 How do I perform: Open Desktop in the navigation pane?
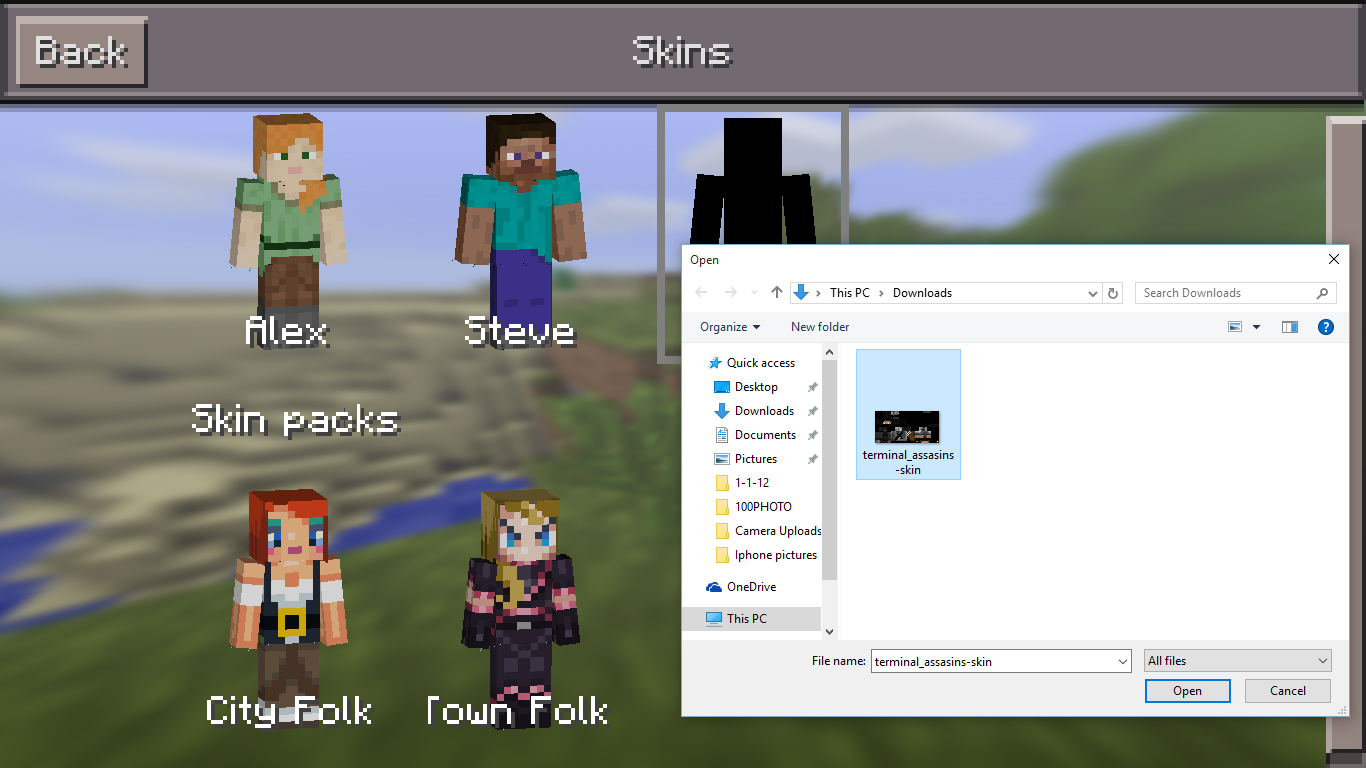tap(756, 387)
